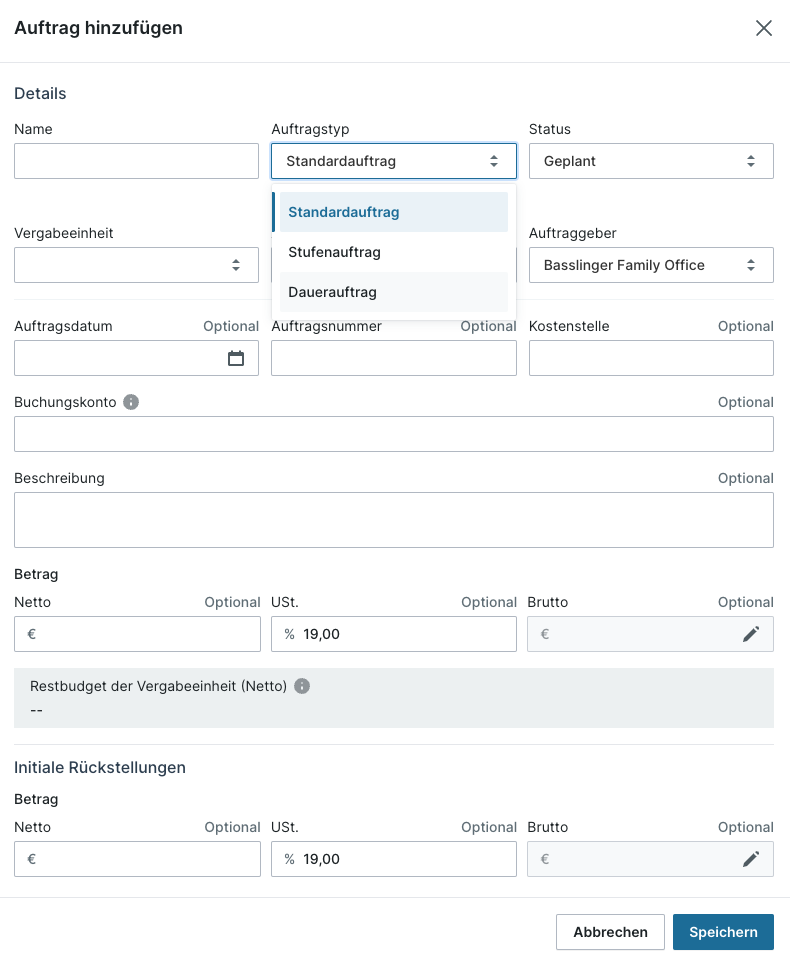Image resolution: width=790 pixels, height=964 pixels.
Task: Click the Kostenstelle input field
Action: 651,358
